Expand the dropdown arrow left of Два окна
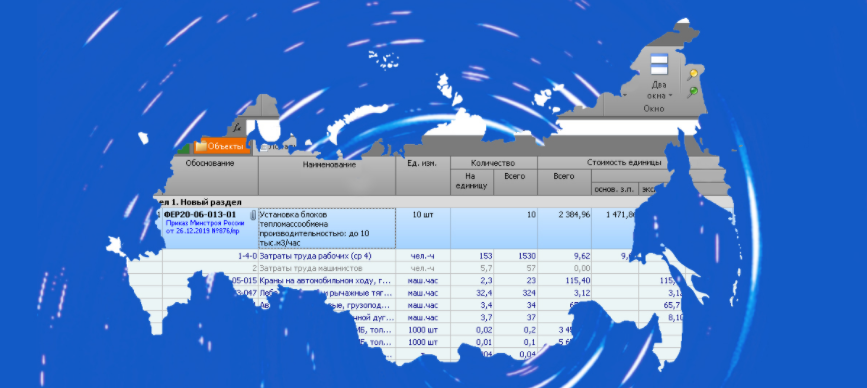This screenshot has width=867, height=388. 625,95
